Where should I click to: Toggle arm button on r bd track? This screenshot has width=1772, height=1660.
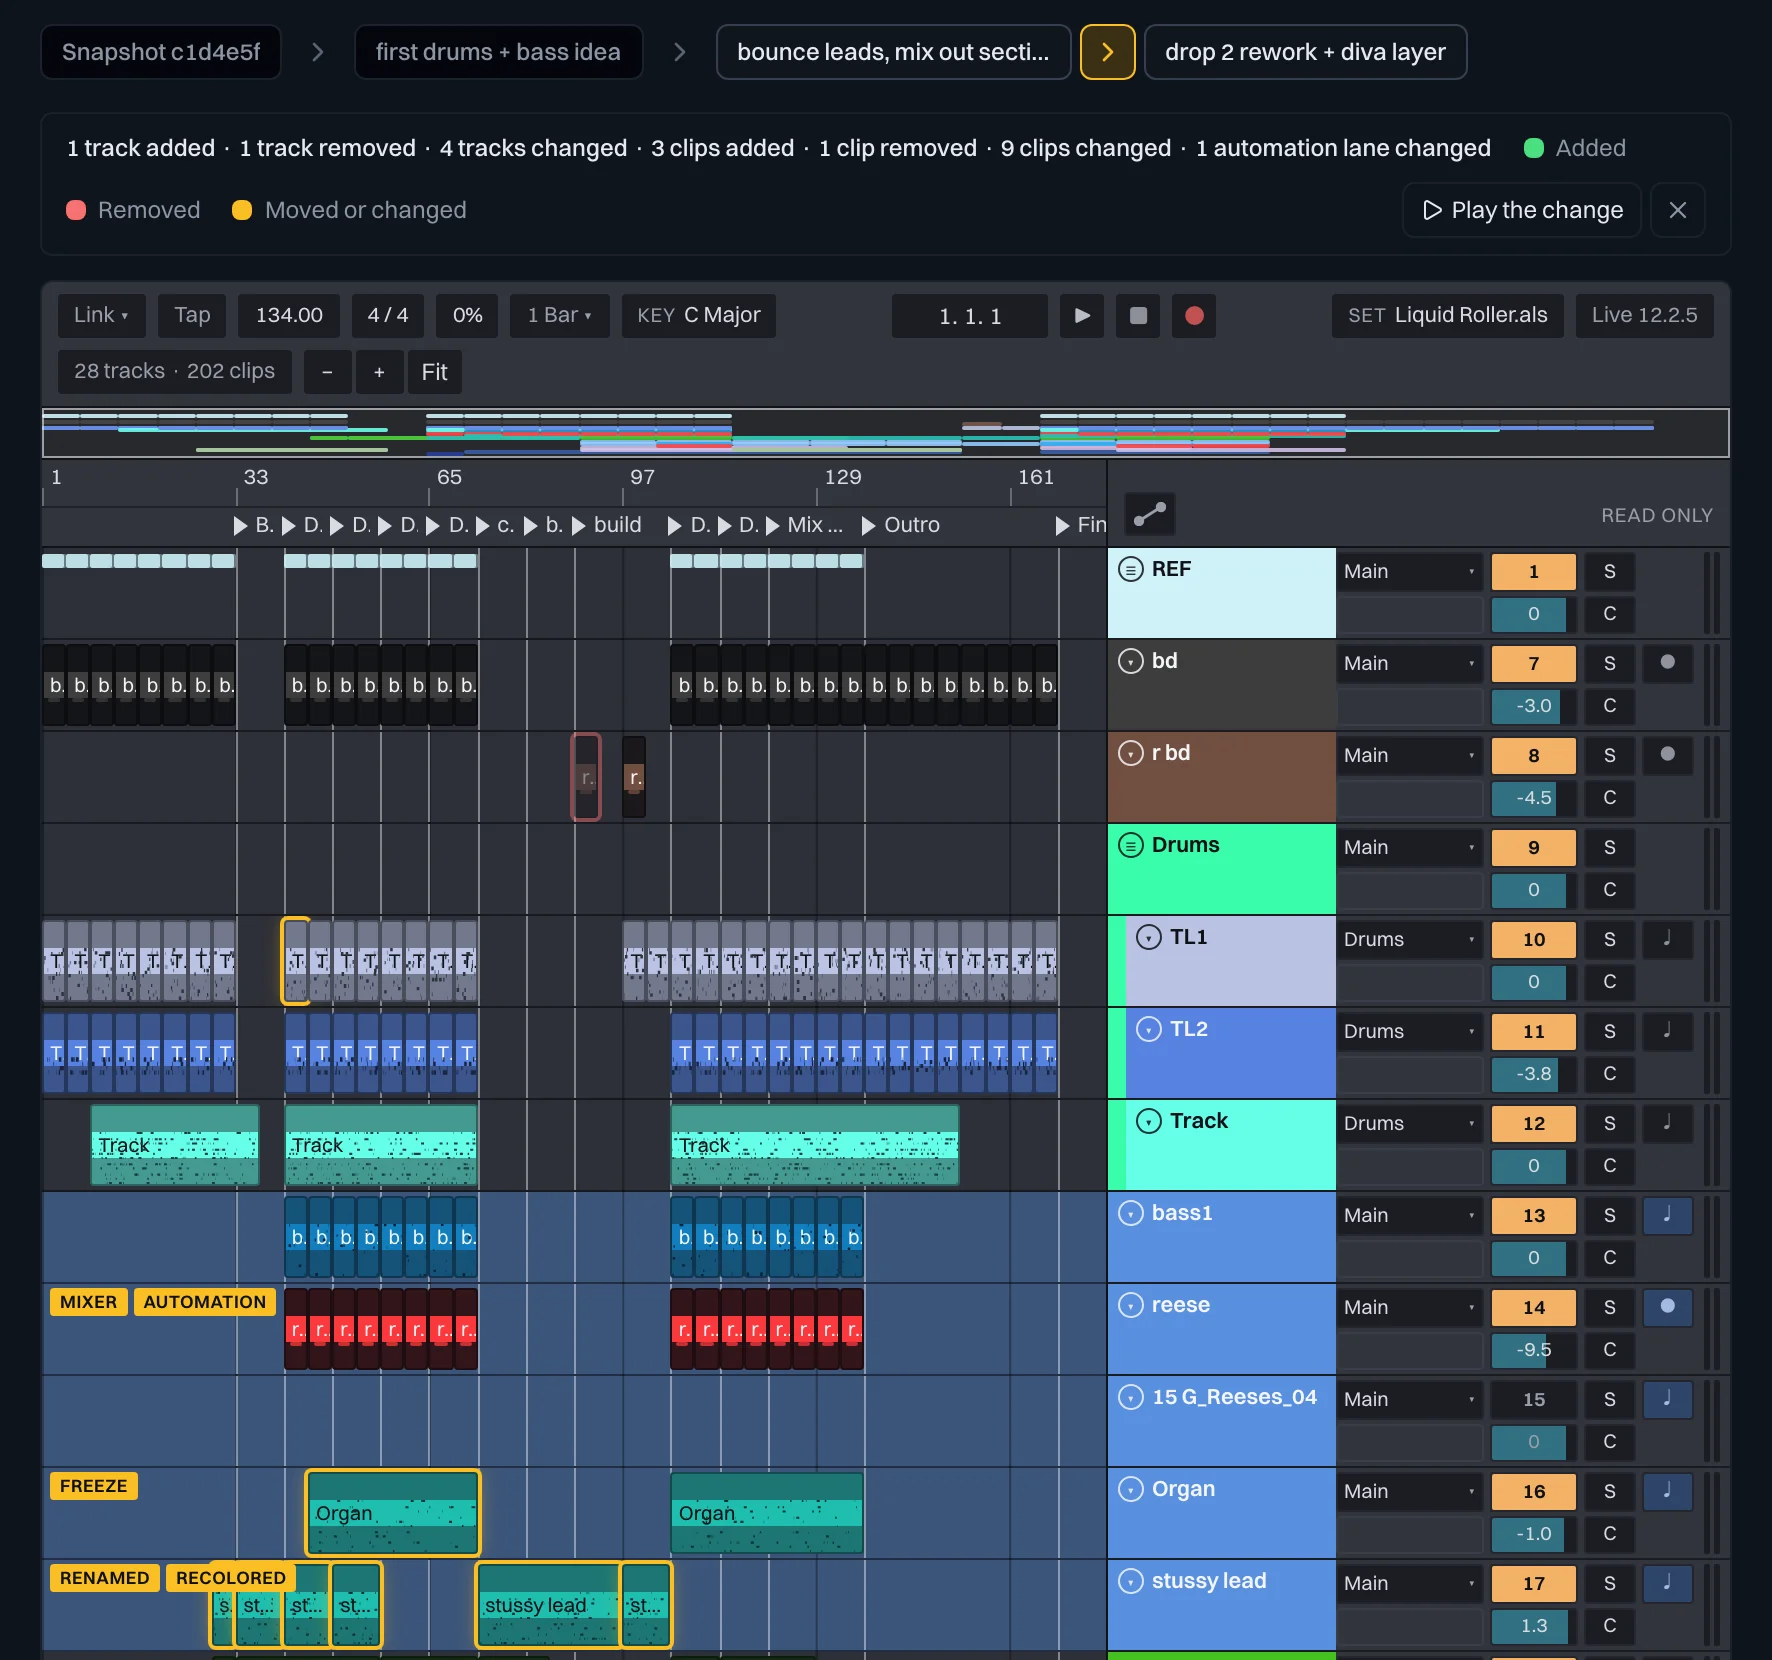click(x=1667, y=754)
